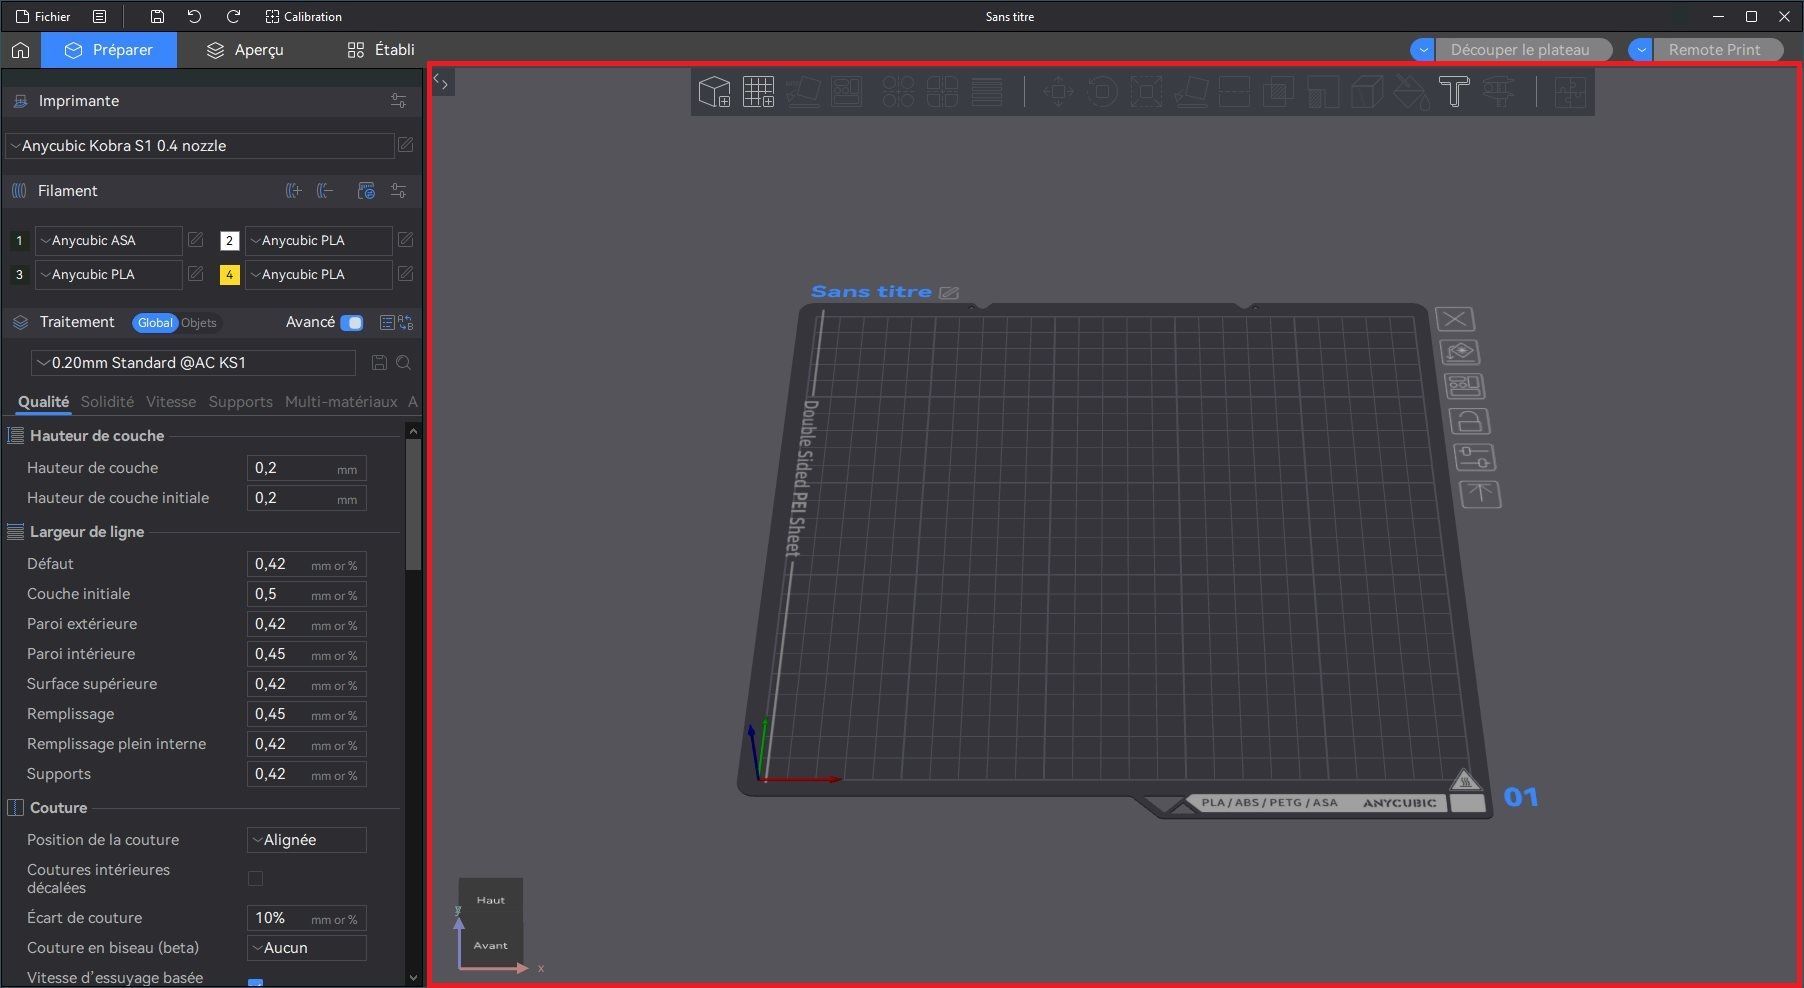Open the Anycubic Kobra S1 printer dropdown

click(200, 146)
